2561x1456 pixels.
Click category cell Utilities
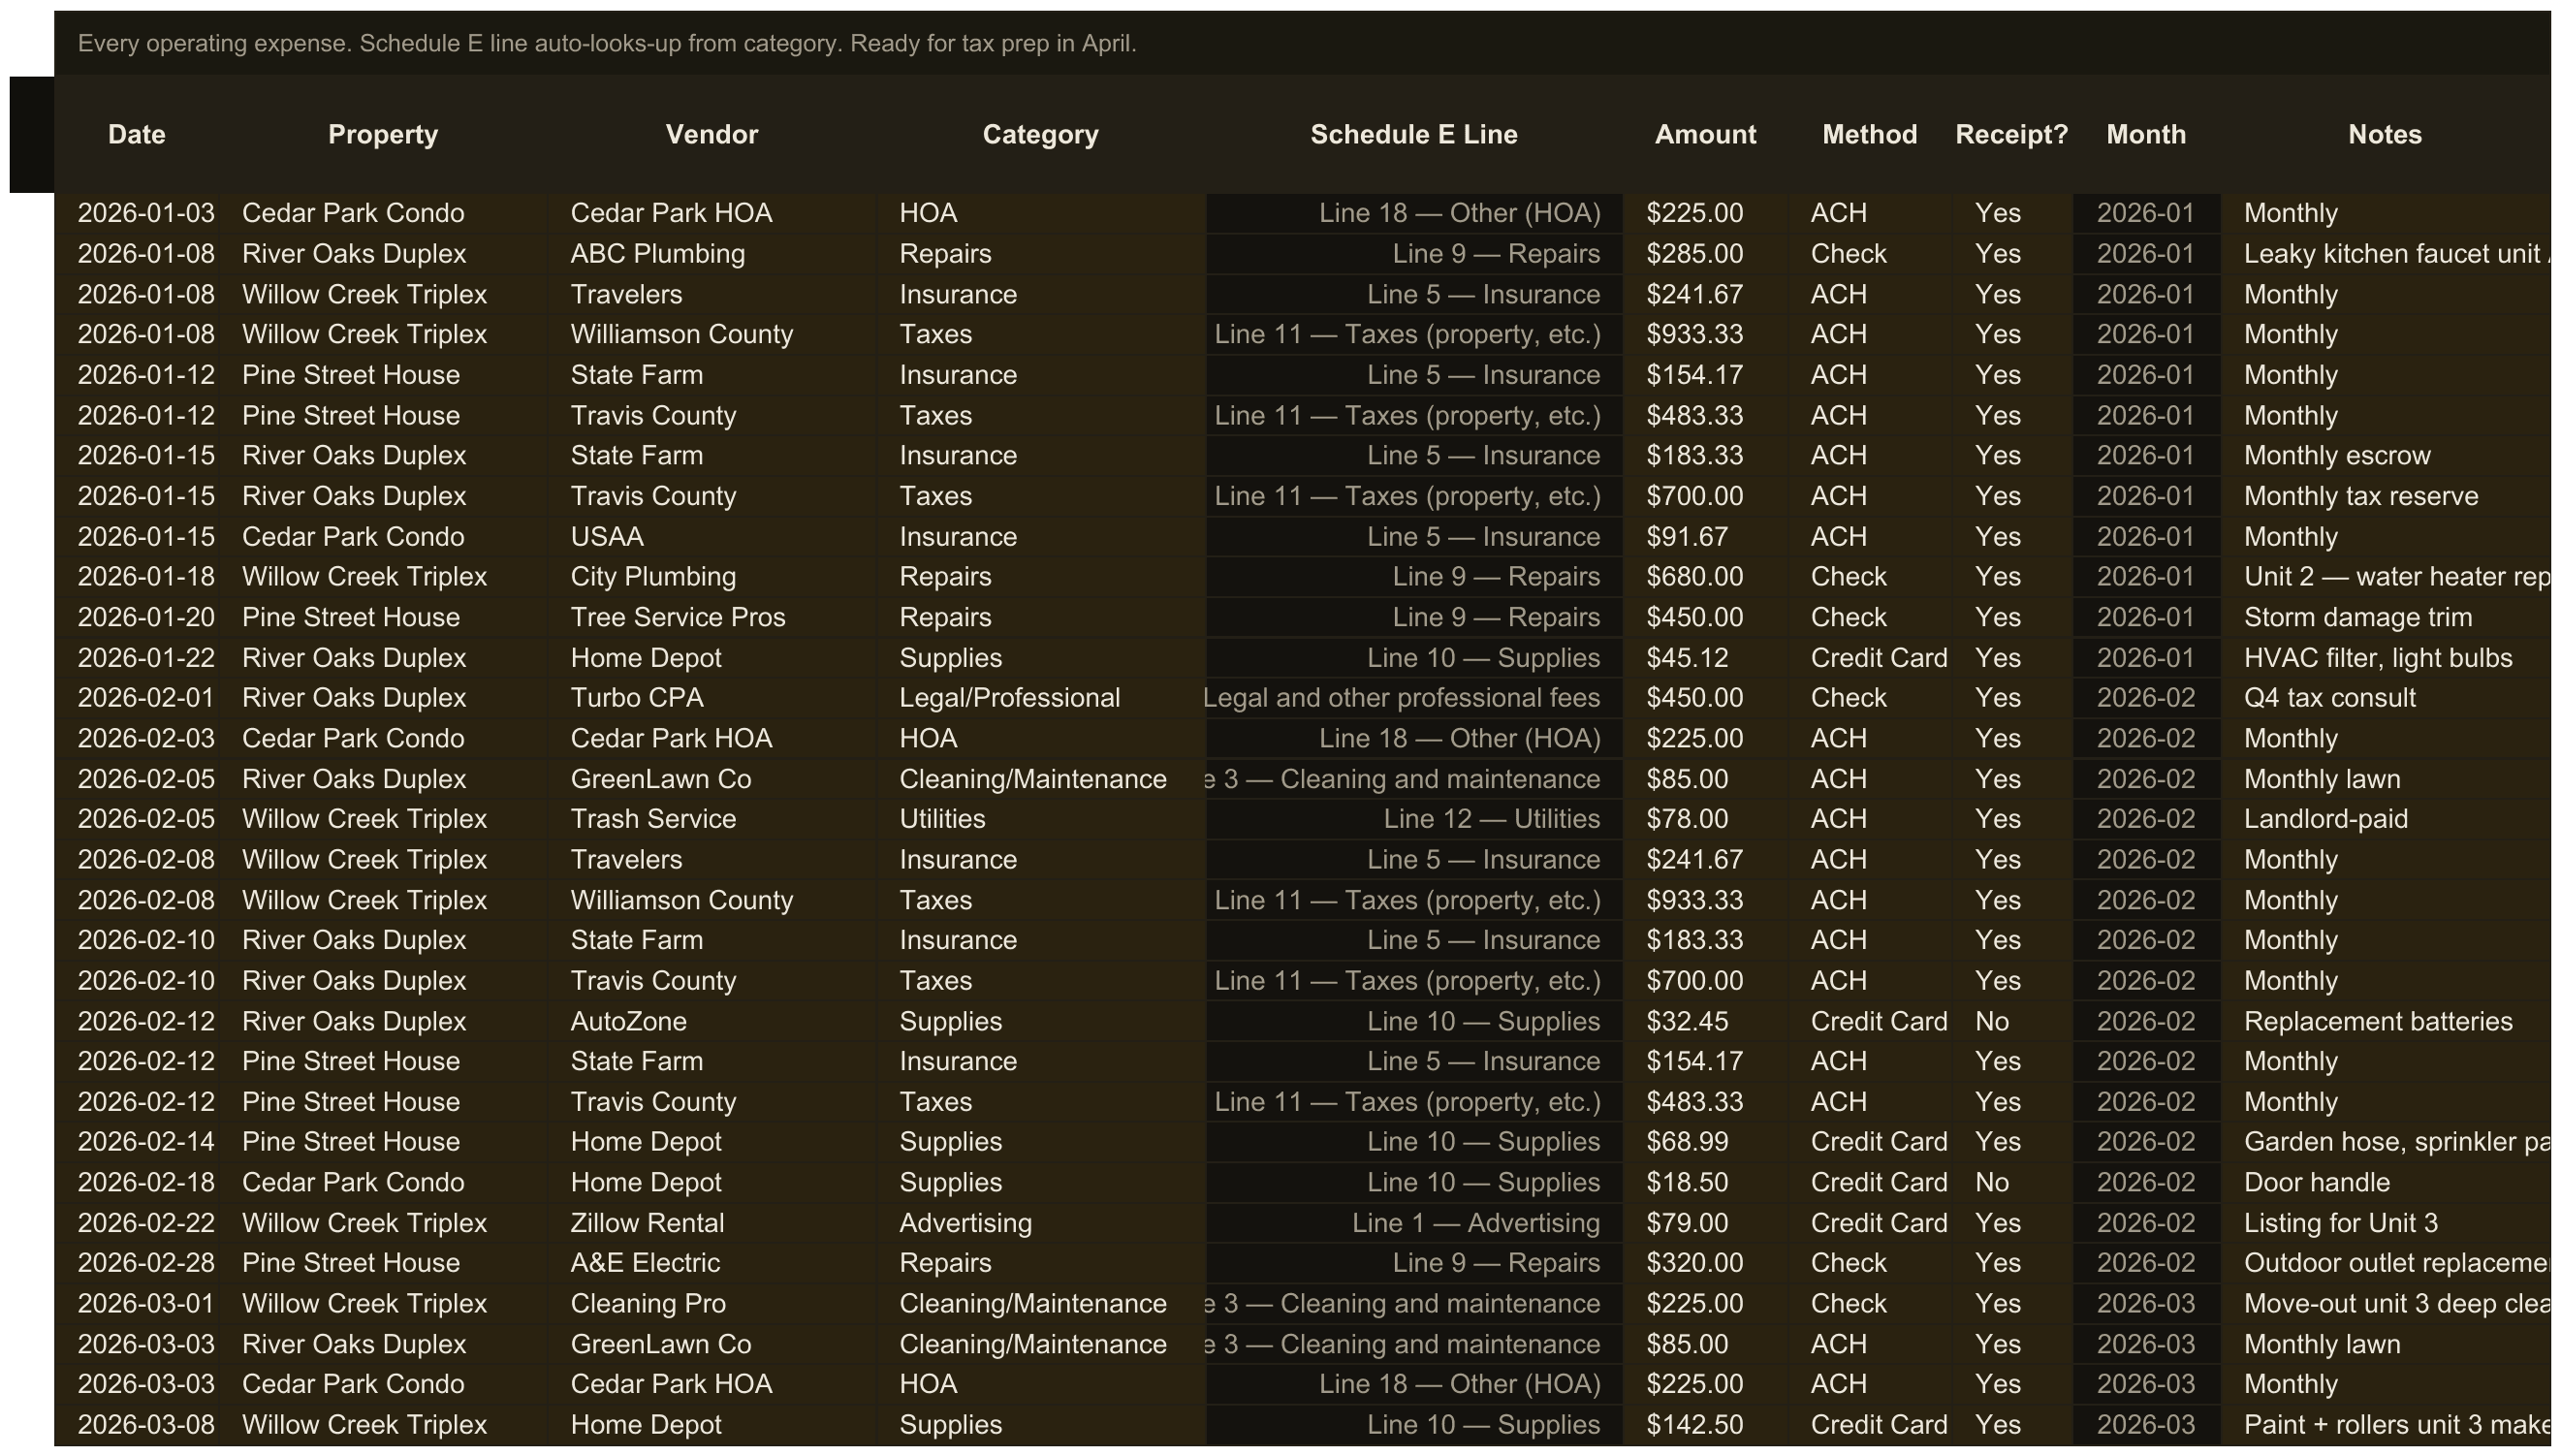tap(1040, 819)
